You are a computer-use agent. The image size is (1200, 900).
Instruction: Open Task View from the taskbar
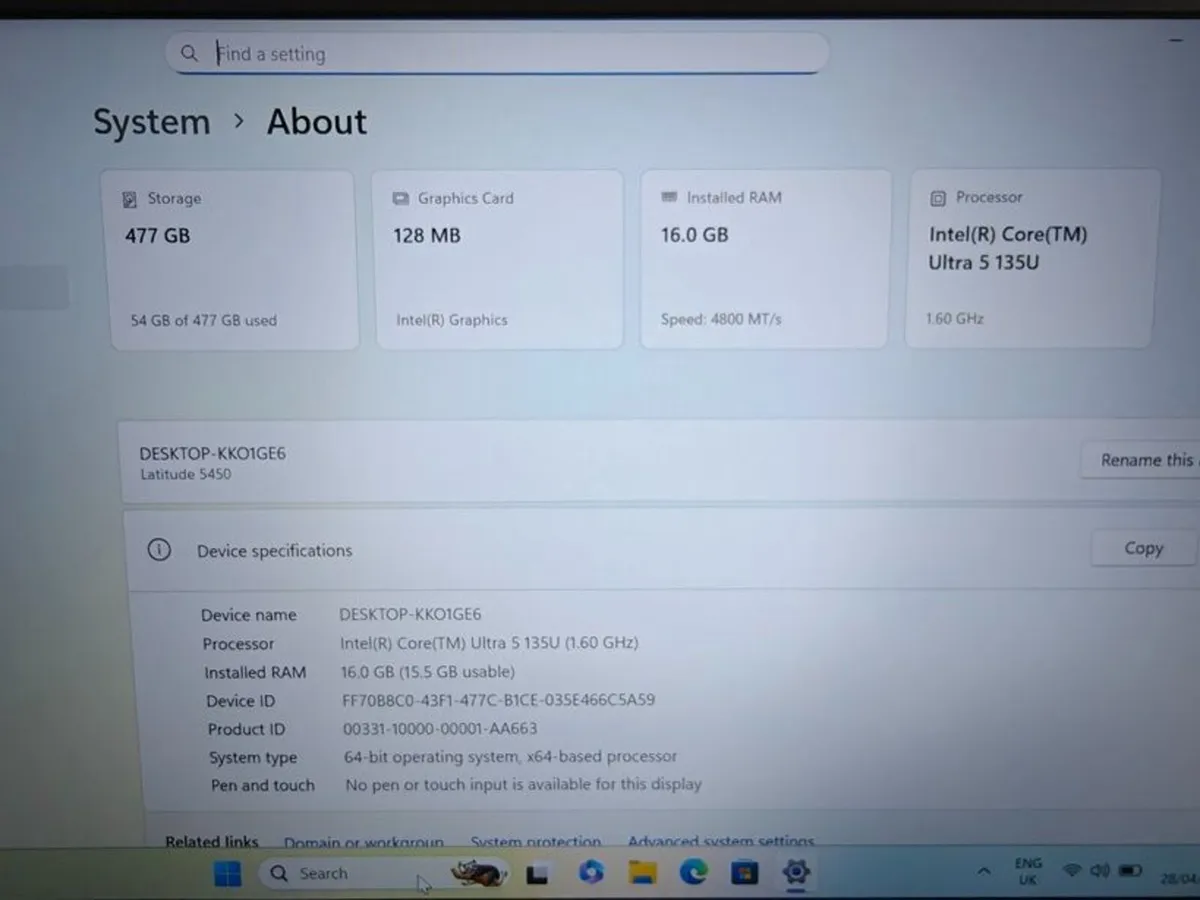click(x=537, y=873)
